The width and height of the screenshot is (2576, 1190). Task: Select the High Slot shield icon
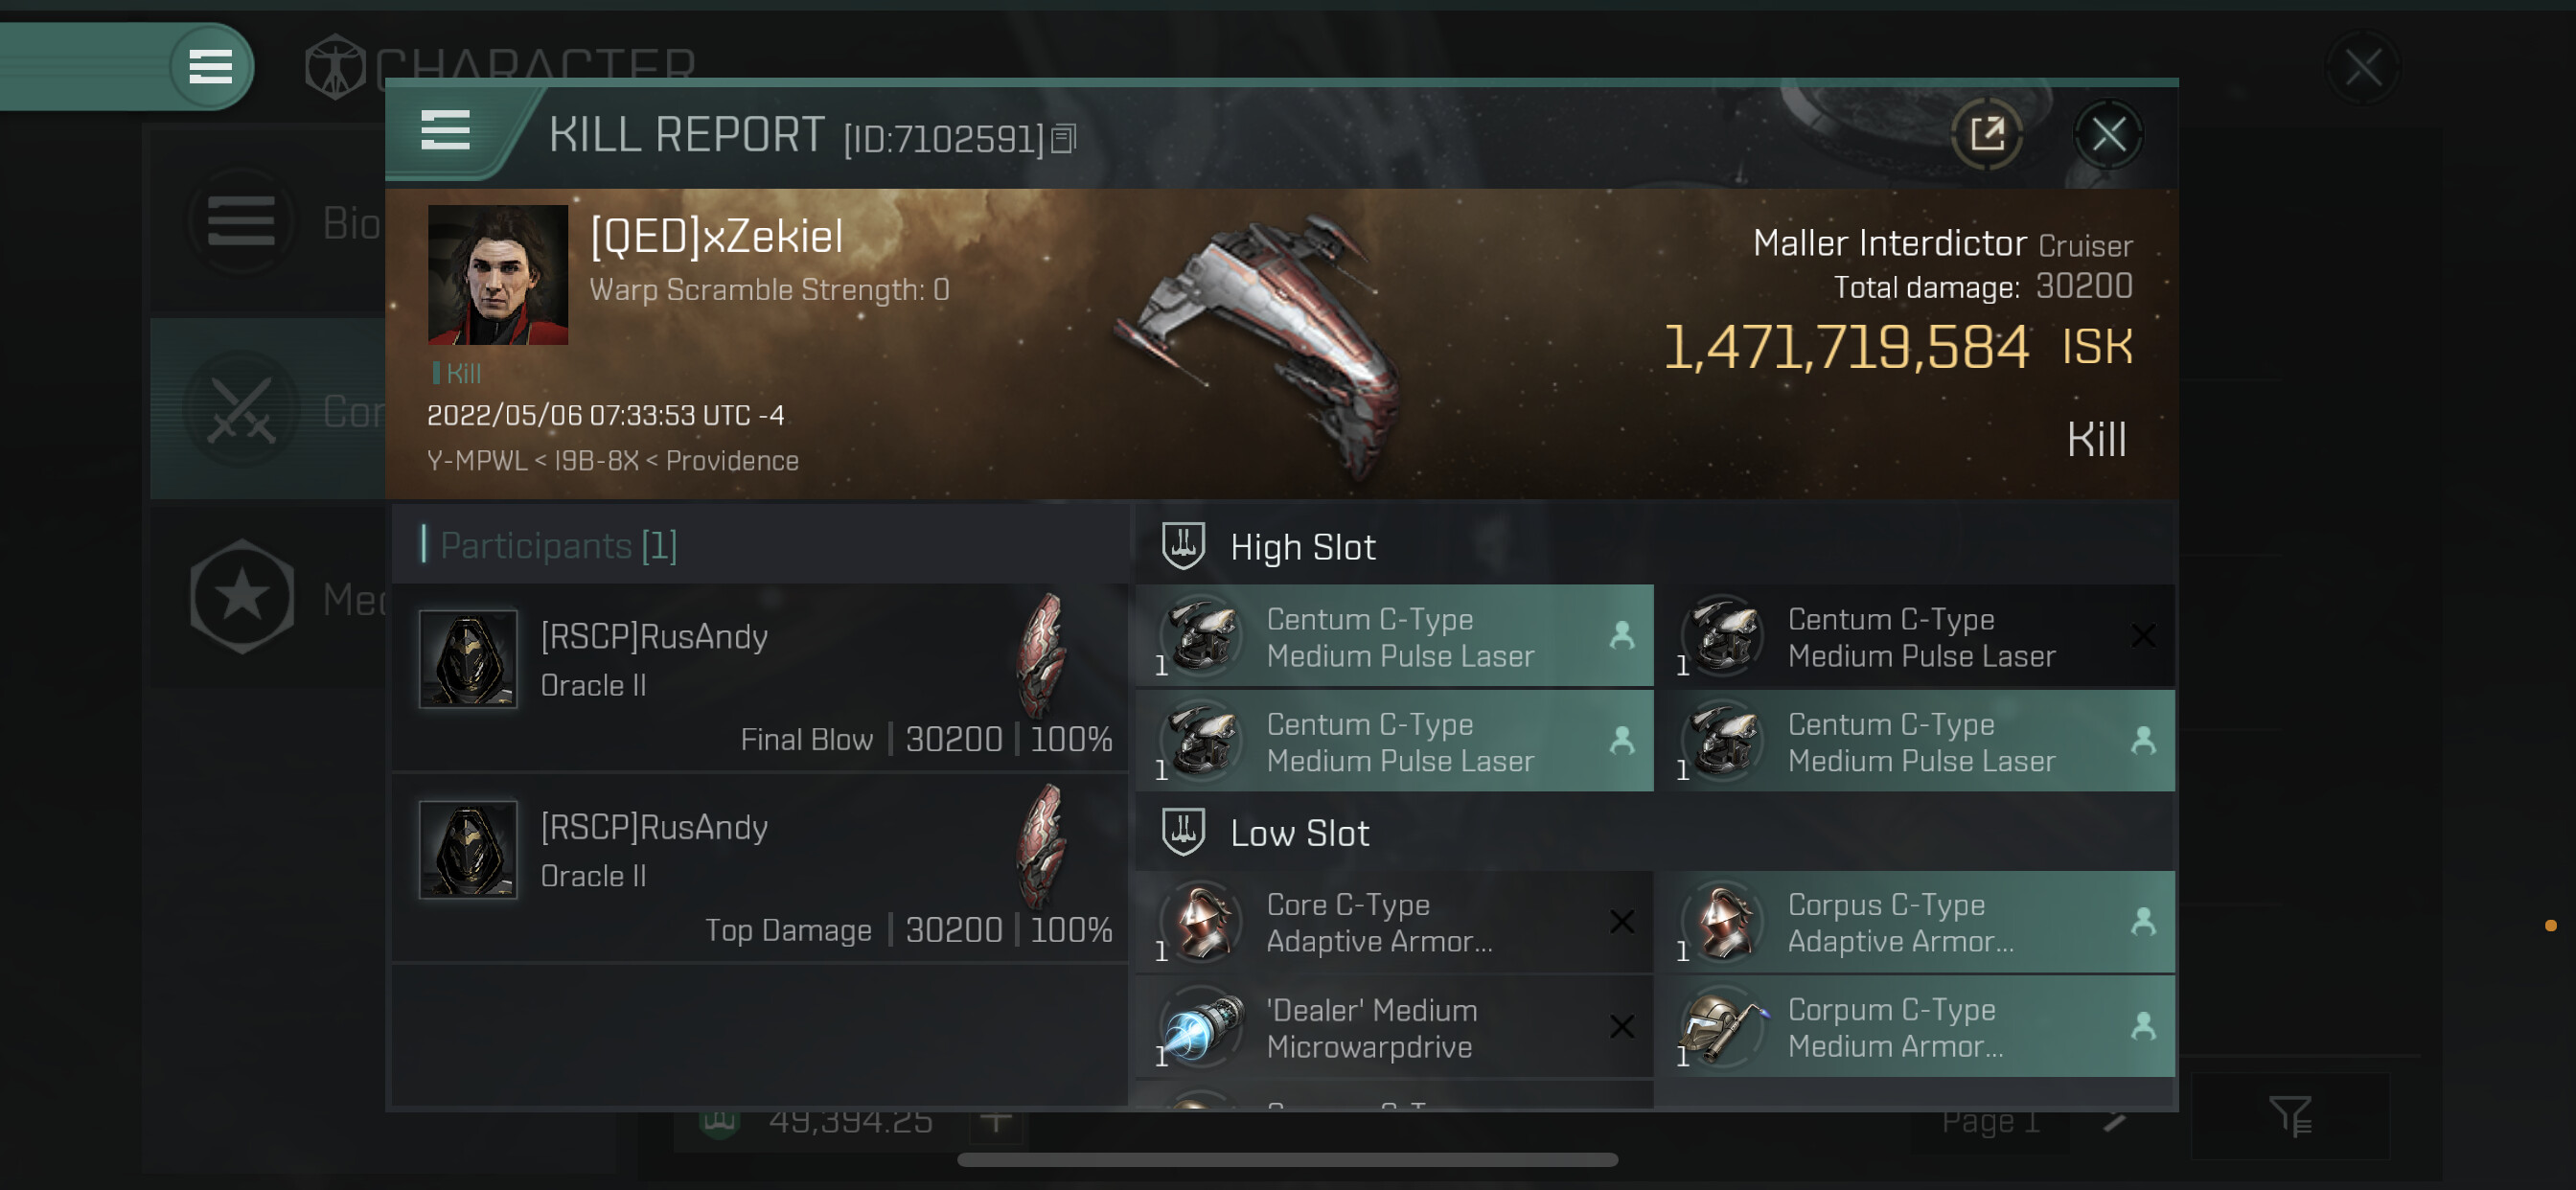1183,546
